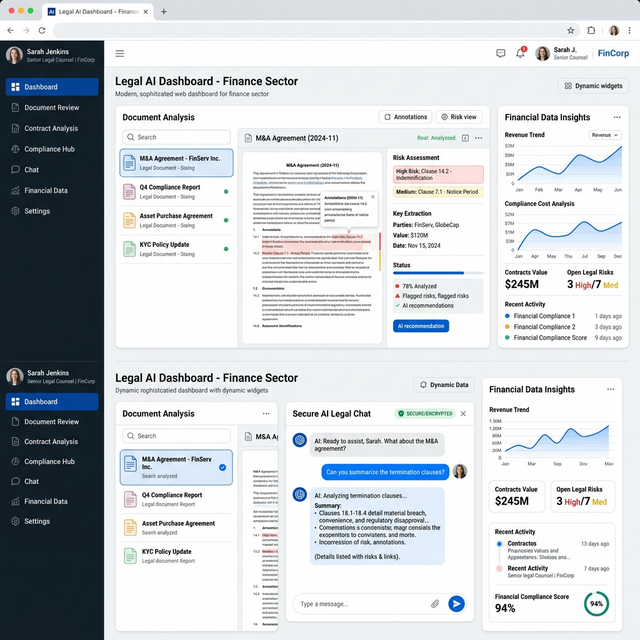The height and width of the screenshot is (640, 640).
Task: Open the browser kebab menu
Action: pos(630,30)
